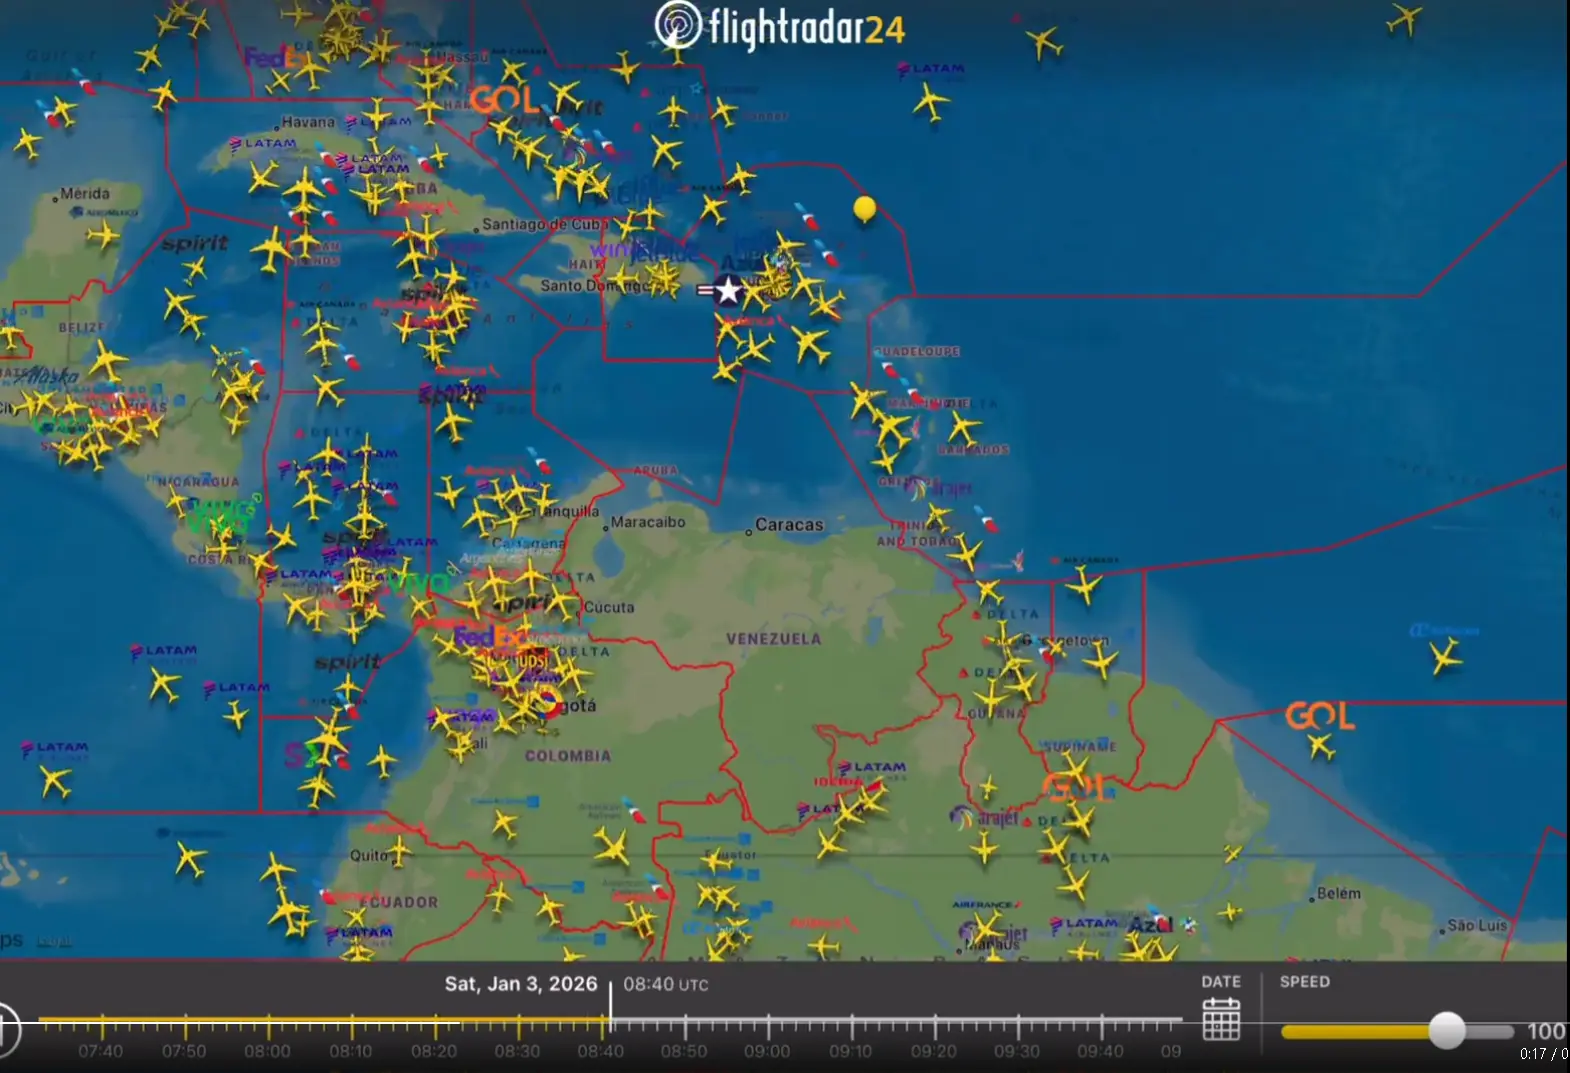This screenshot has height=1073, width=1570.
Task: Select the aircraft next to the Quito label
Action: tap(398, 852)
